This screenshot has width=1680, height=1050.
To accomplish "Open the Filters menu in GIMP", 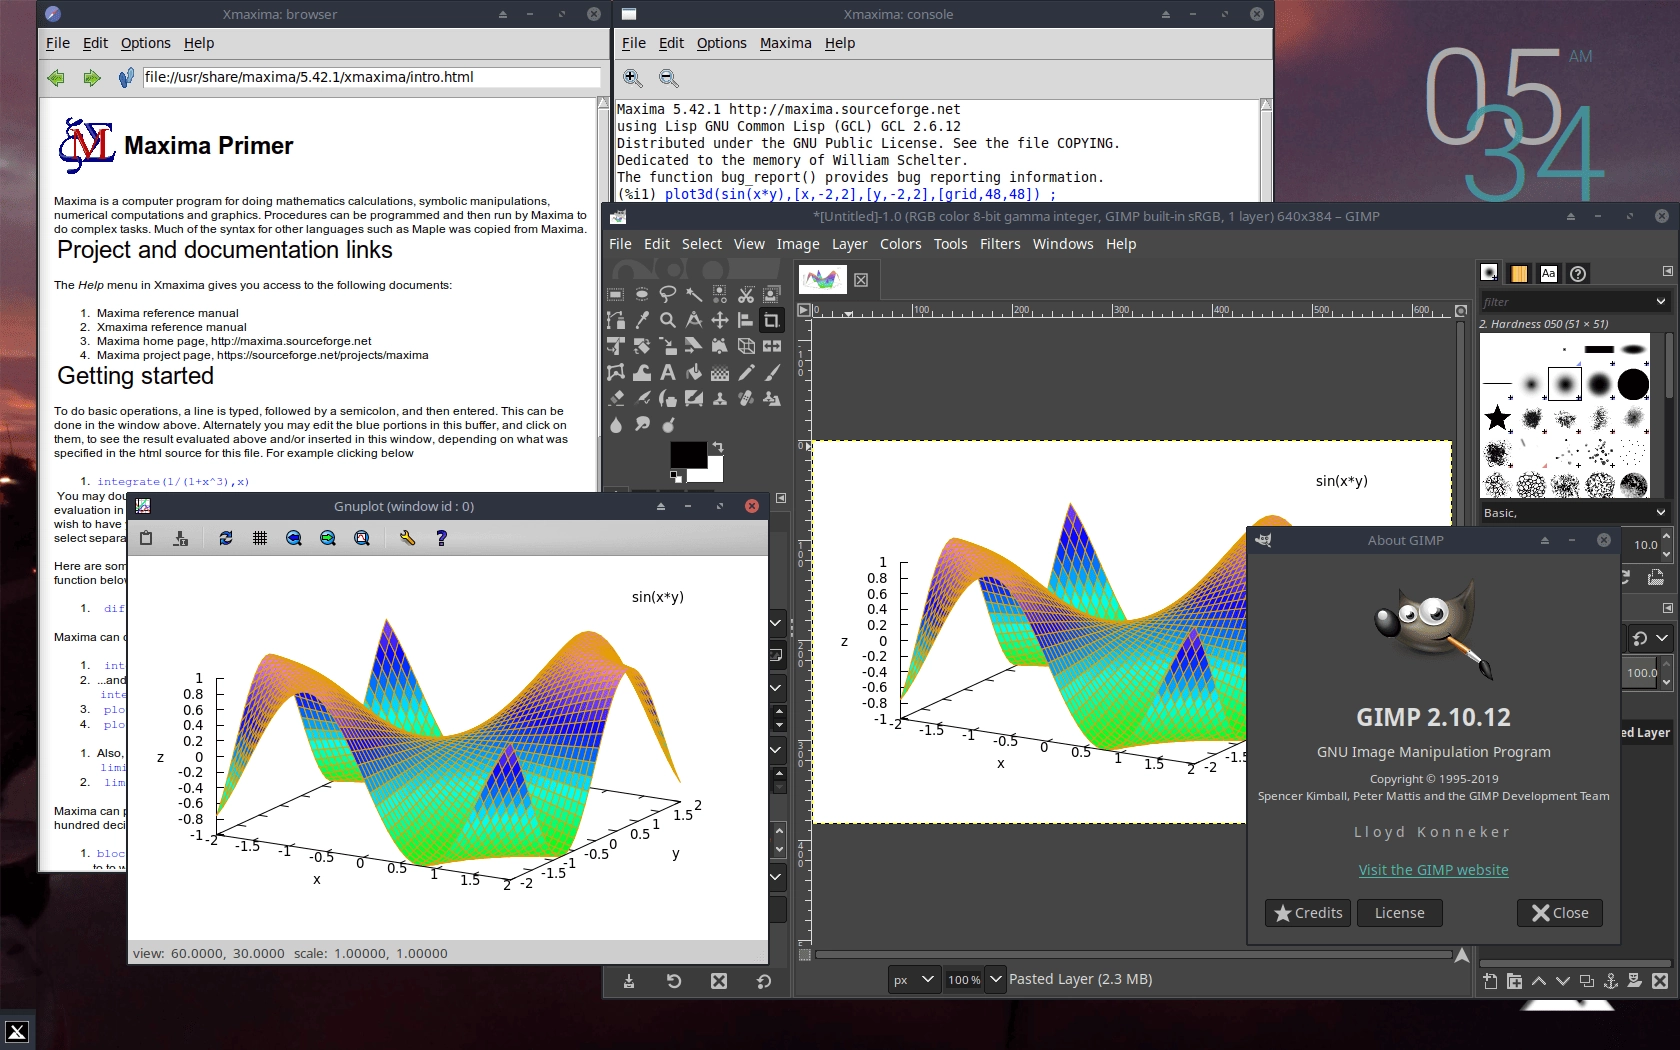I will coord(1000,244).
